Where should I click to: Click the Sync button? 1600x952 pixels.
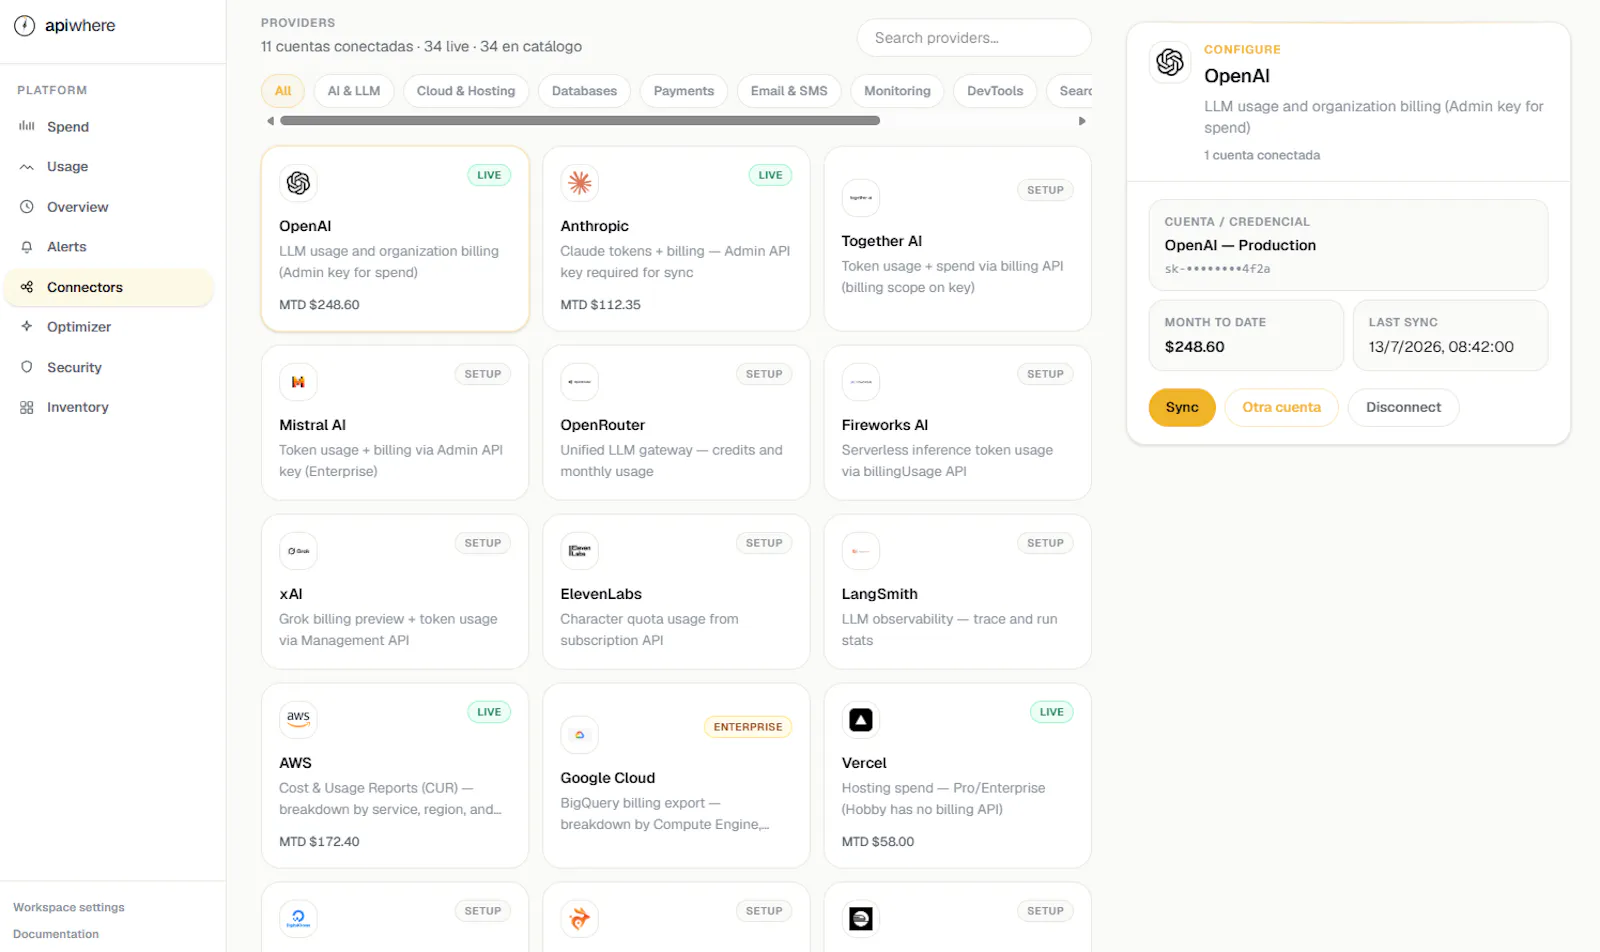point(1182,407)
